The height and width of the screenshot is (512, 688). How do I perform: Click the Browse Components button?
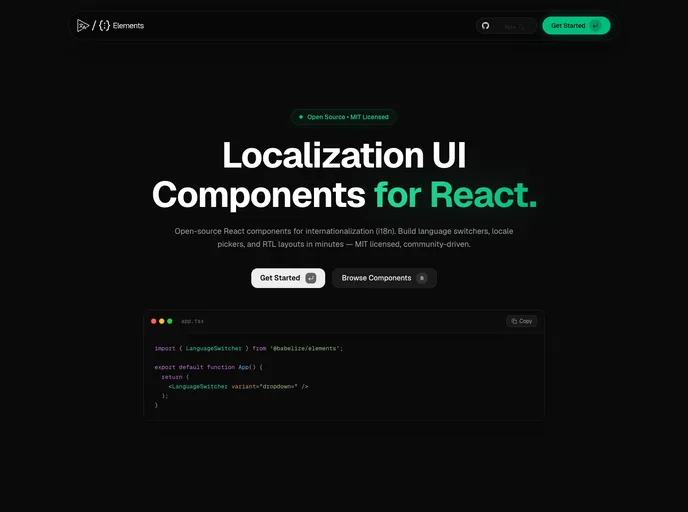click(x=384, y=278)
